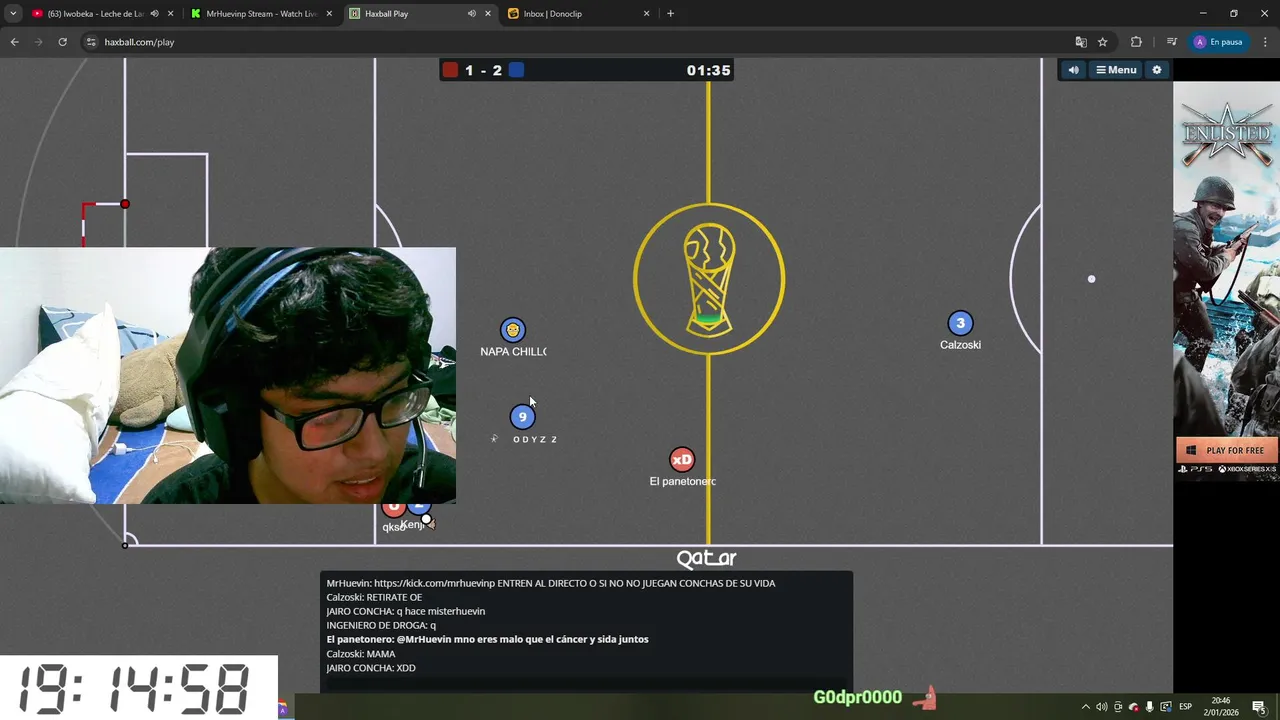Viewport: 1280px width, 720px height.
Task: Click chat message 'JAIRO CONCHA: XDD'
Action: point(370,668)
